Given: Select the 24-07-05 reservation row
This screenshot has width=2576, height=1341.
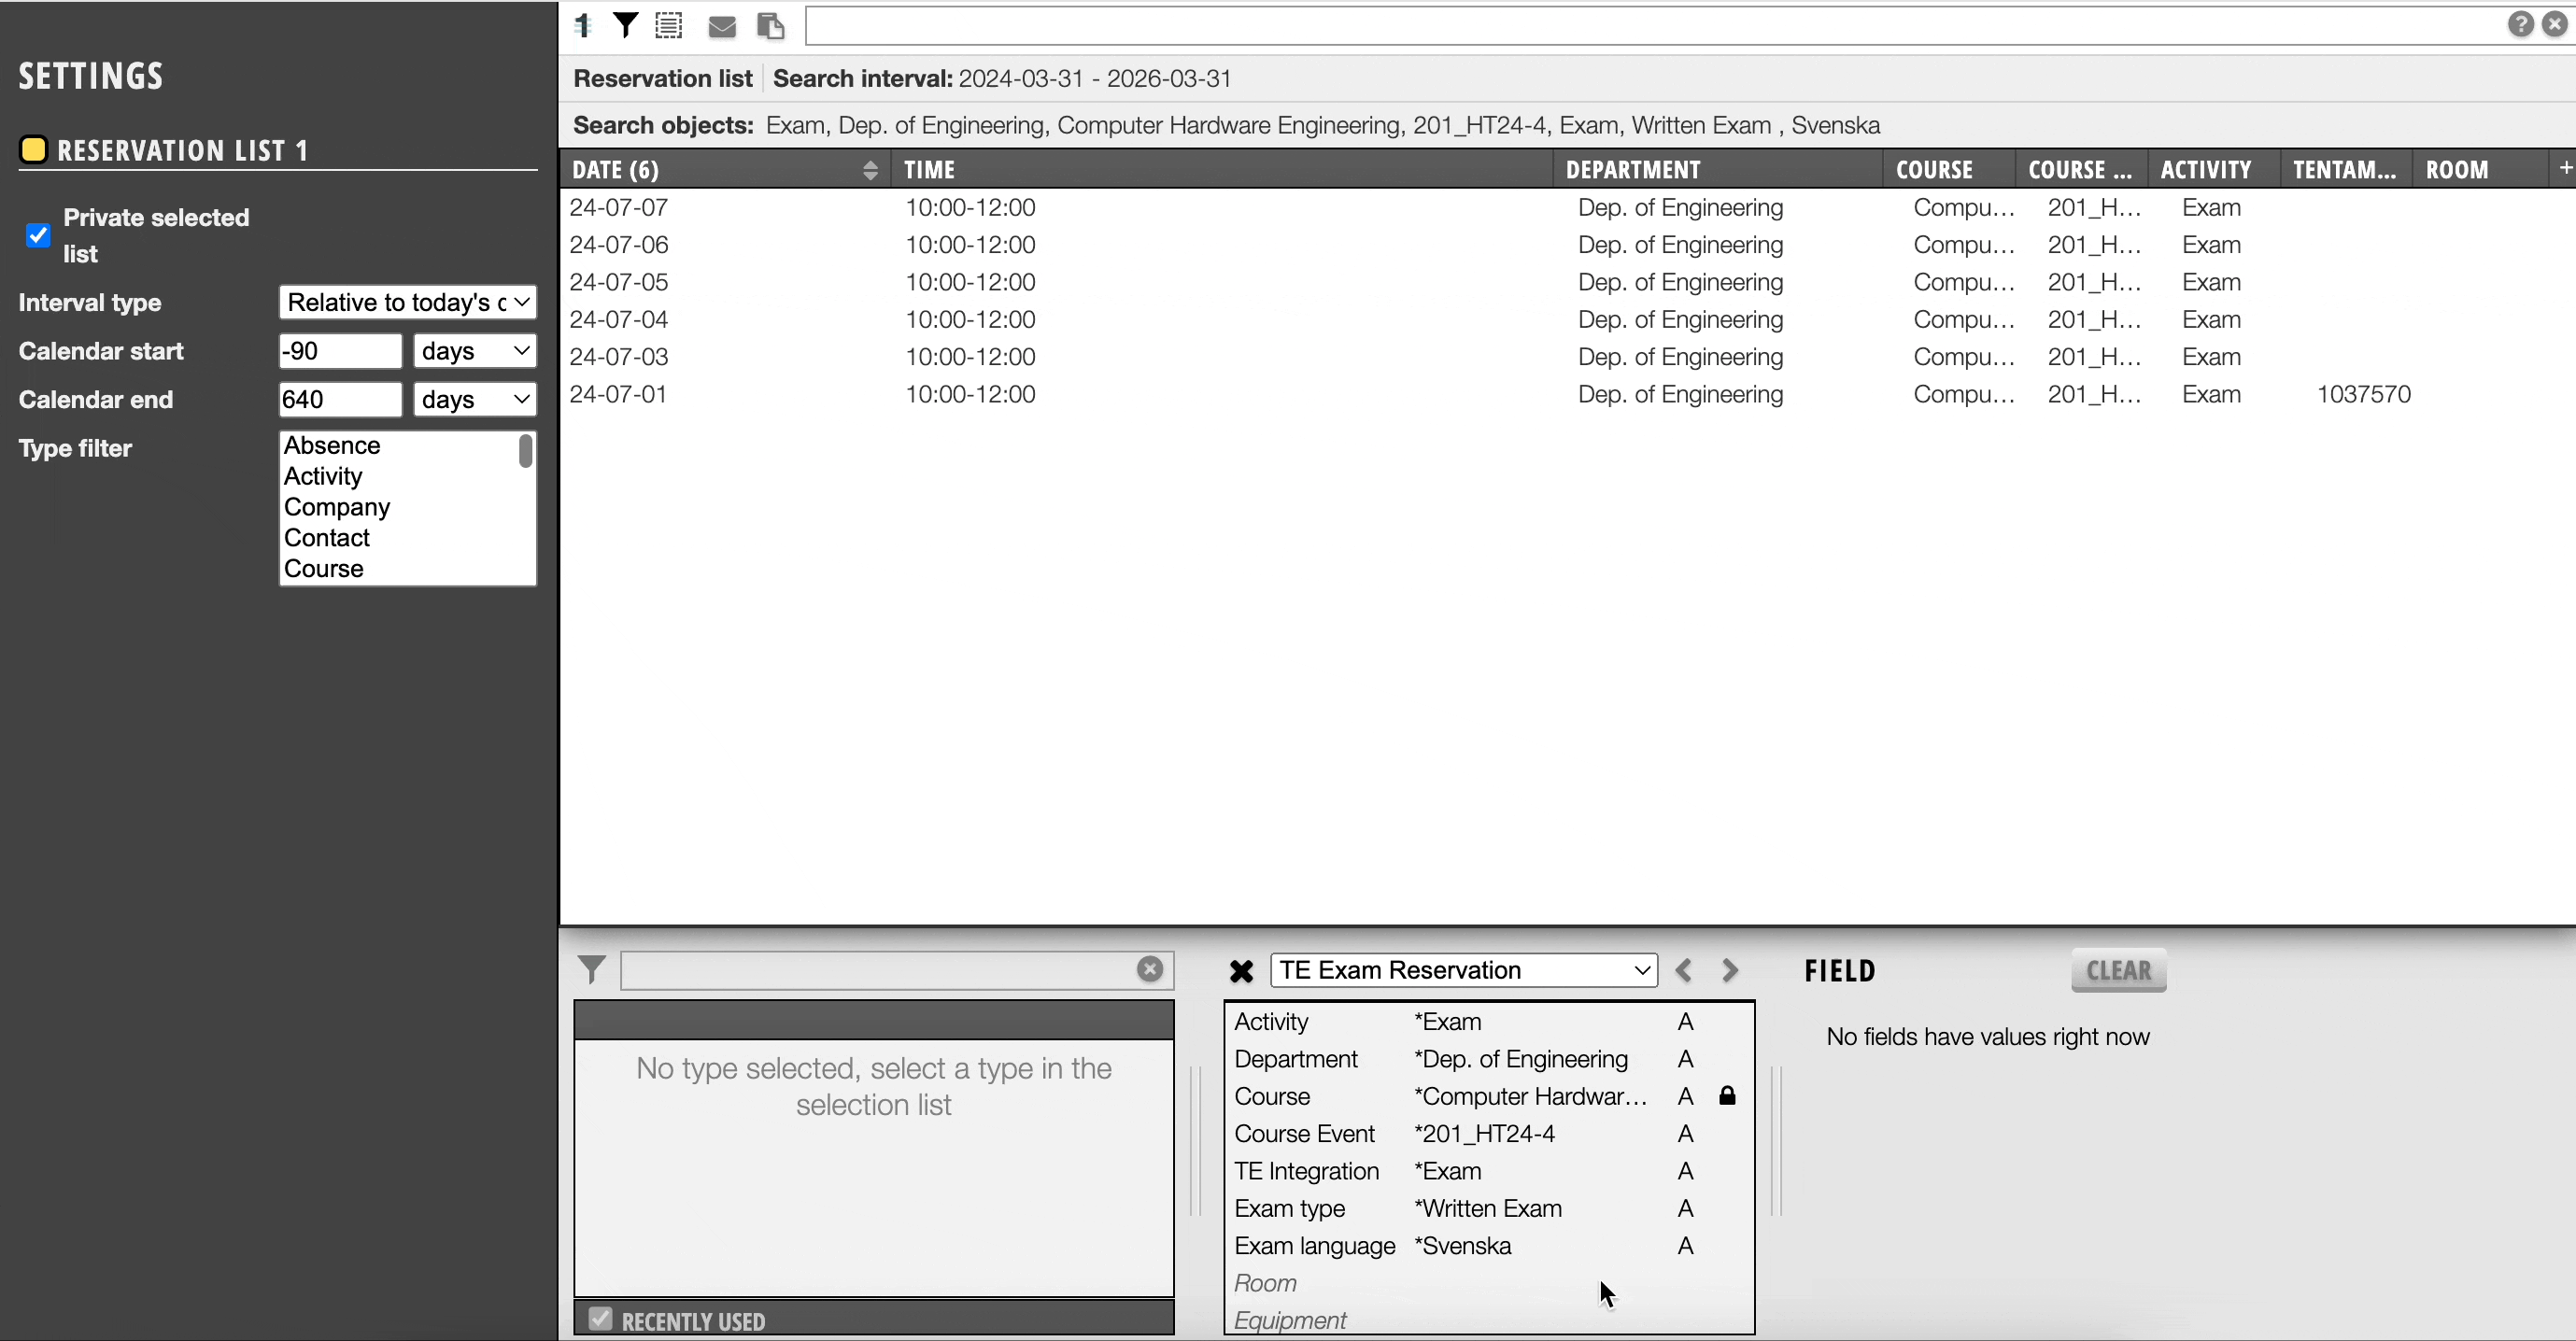Looking at the screenshot, I should click(1567, 282).
